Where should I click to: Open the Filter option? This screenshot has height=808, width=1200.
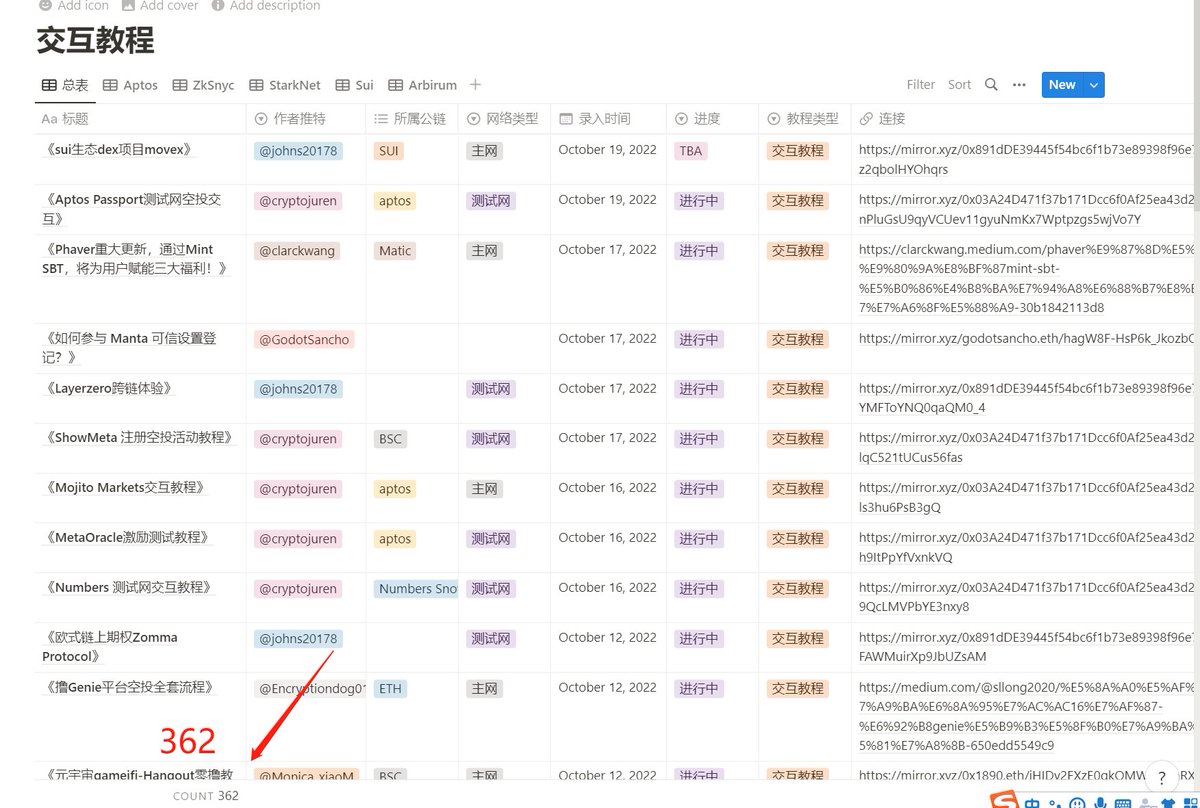(x=921, y=85)
